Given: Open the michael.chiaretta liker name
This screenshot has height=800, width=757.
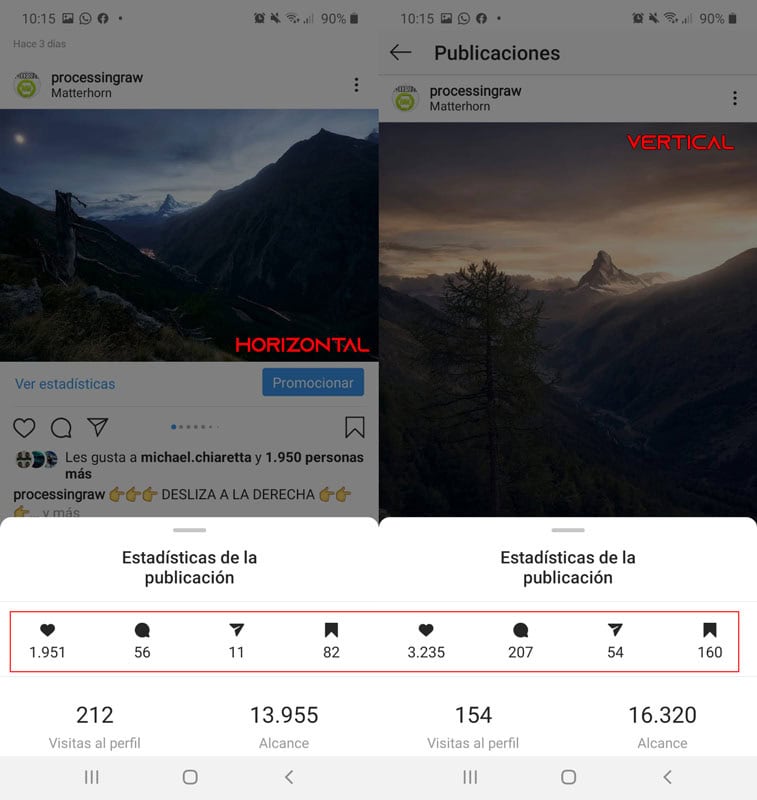Looking at the screenshot, I should [x=196, y=457].
